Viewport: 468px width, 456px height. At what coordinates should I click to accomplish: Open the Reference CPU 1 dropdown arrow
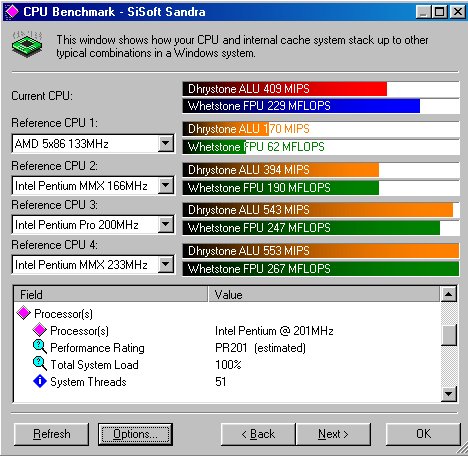165,144
